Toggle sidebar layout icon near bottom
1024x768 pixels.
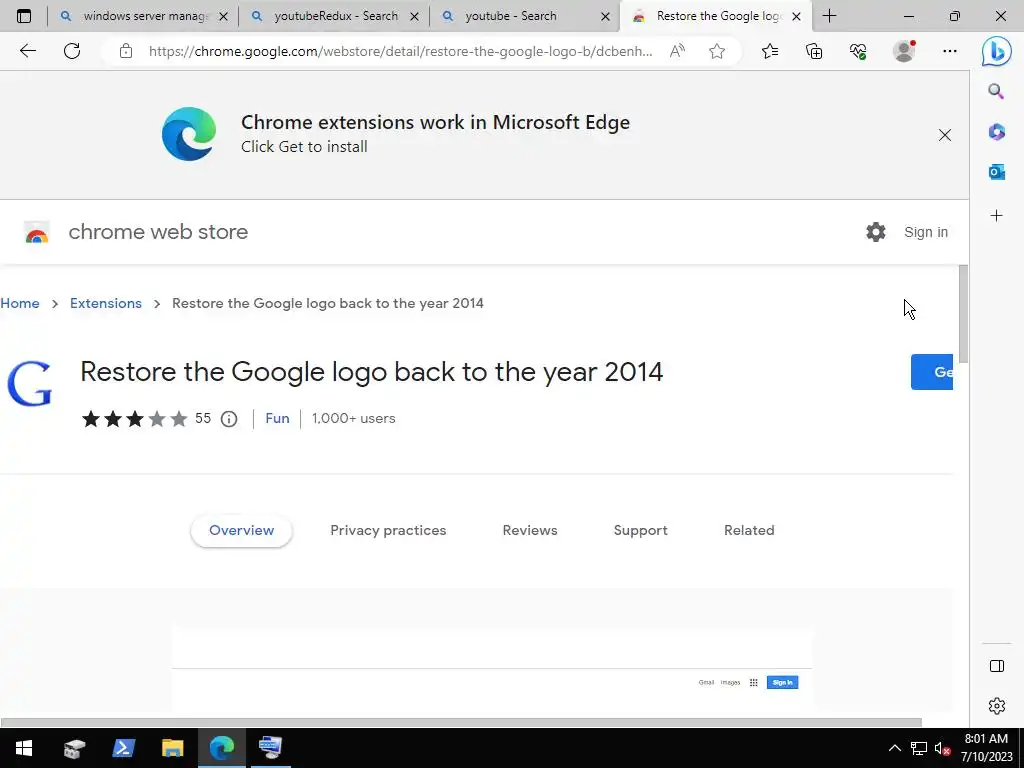click(997, 666)
